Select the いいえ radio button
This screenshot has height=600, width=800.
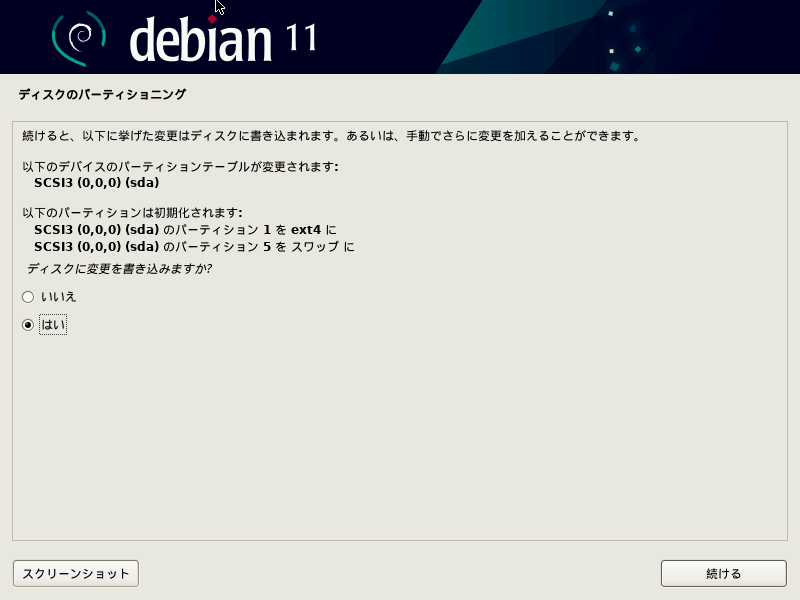pyautogui.click(x=28, y=297)
